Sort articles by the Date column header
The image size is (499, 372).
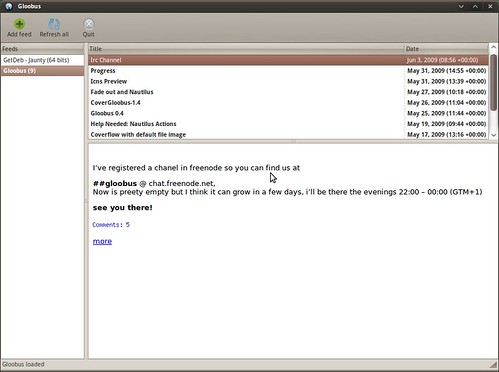tap(446, 49)
